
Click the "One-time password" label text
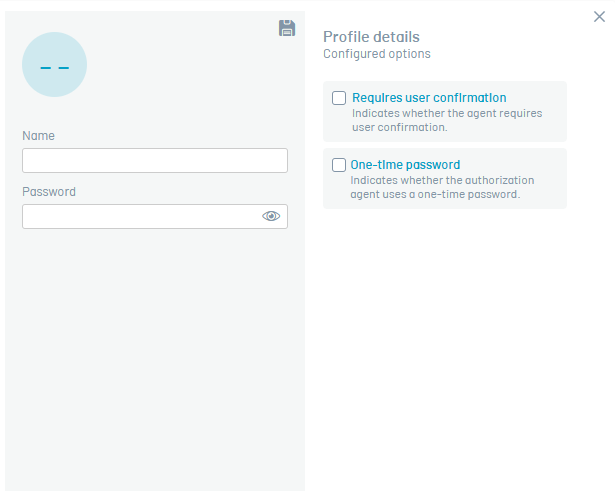point(405,165)
